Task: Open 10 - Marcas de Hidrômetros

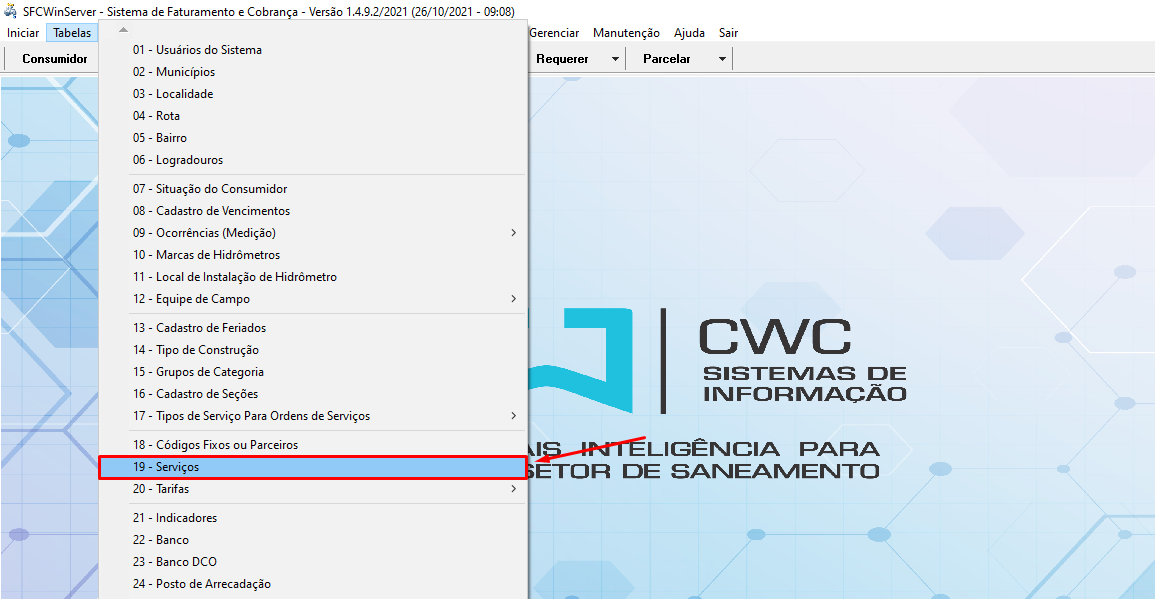Action: click(206, 255)
